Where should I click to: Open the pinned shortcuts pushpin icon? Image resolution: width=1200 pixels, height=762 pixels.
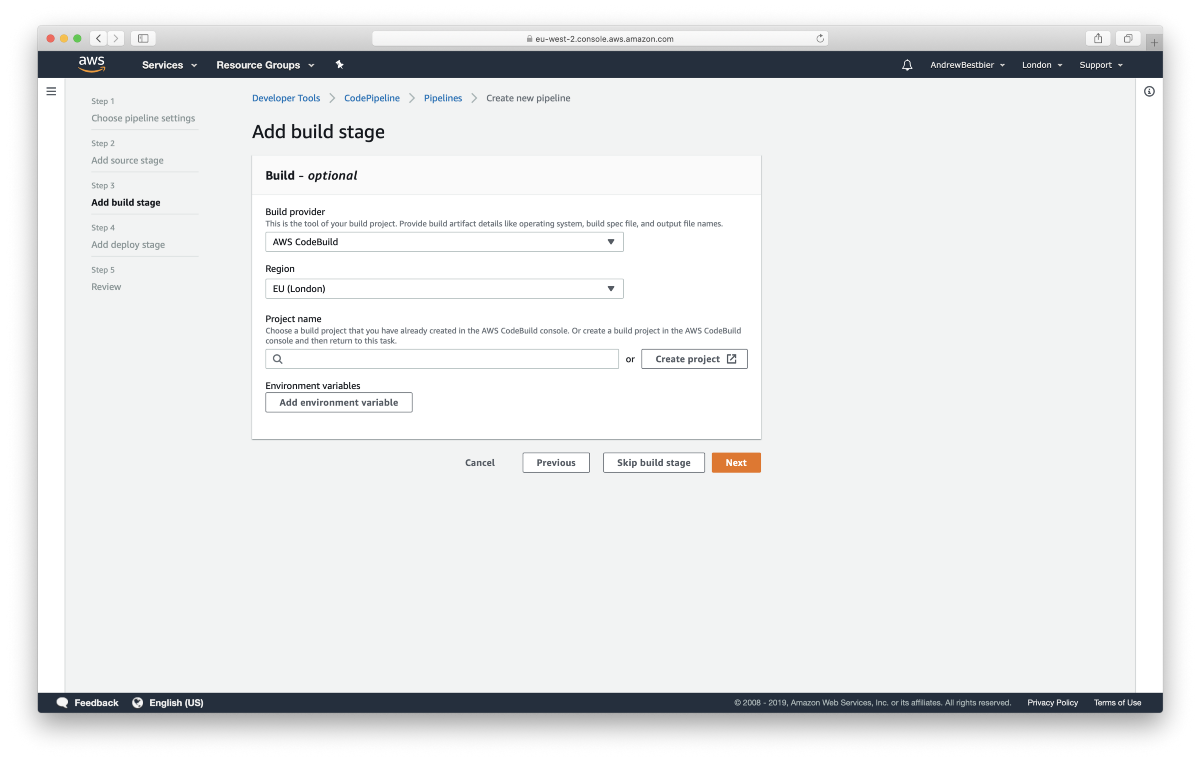339,65
